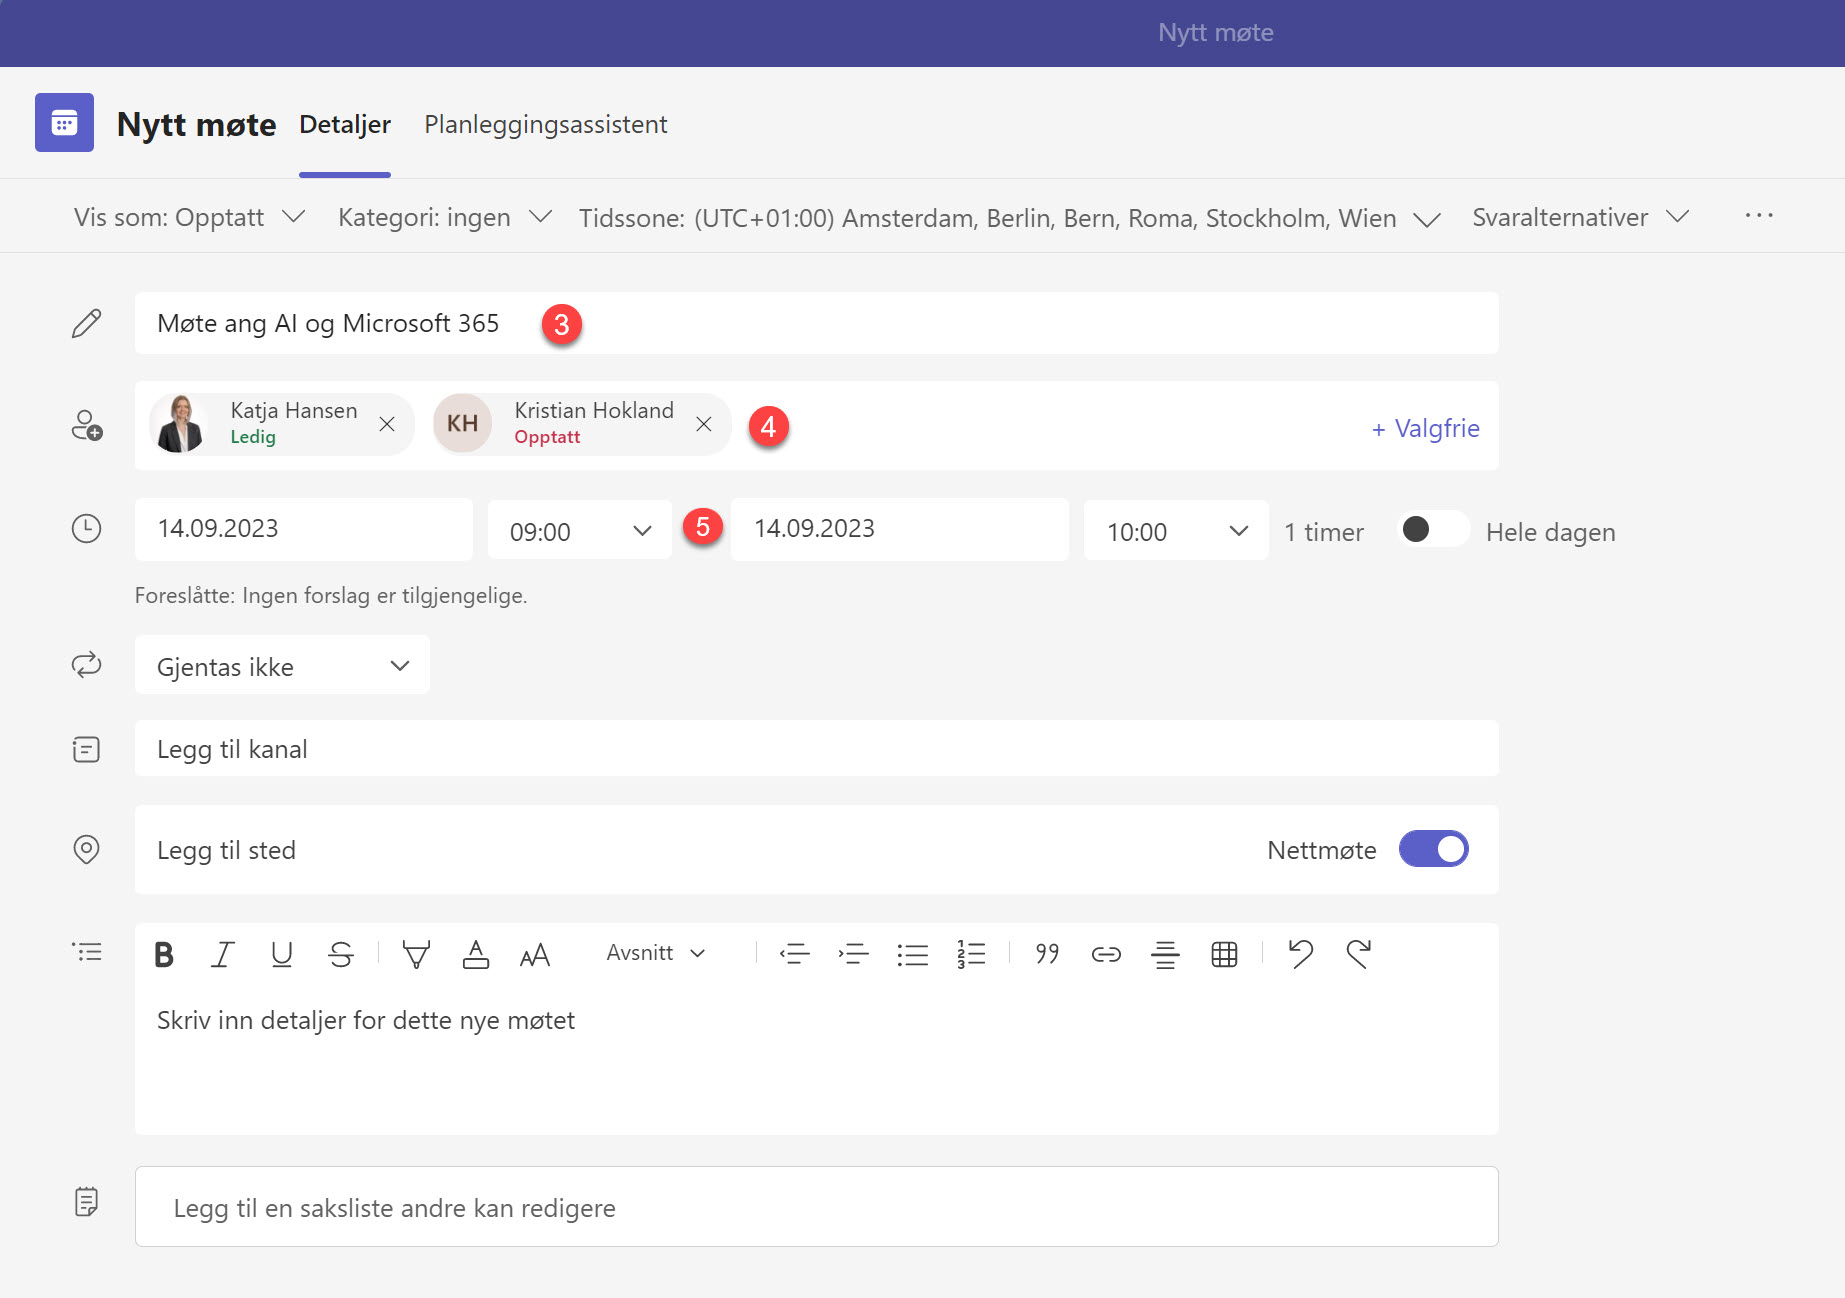Undo the last formatting change

point(1300,953)
